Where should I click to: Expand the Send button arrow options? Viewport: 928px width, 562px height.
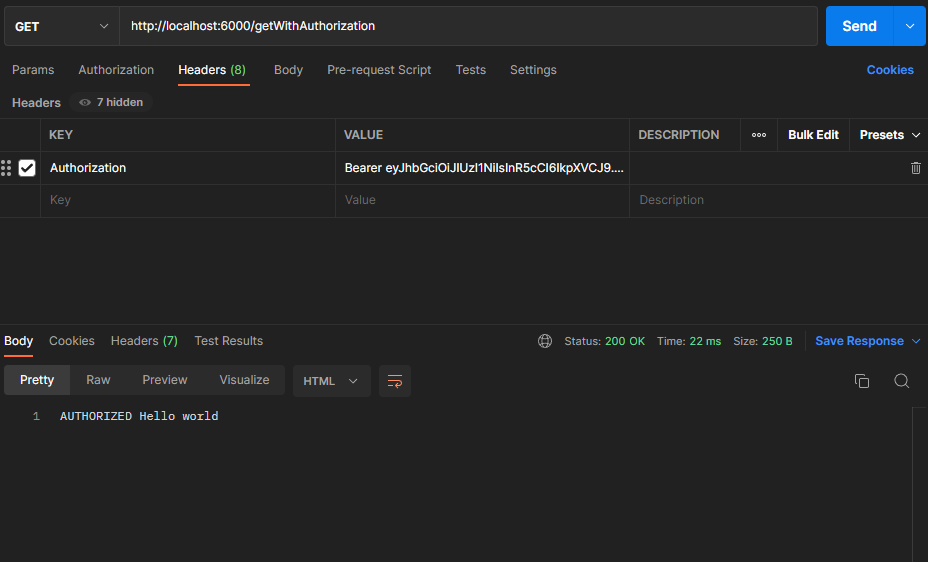[x=910, y=26]
